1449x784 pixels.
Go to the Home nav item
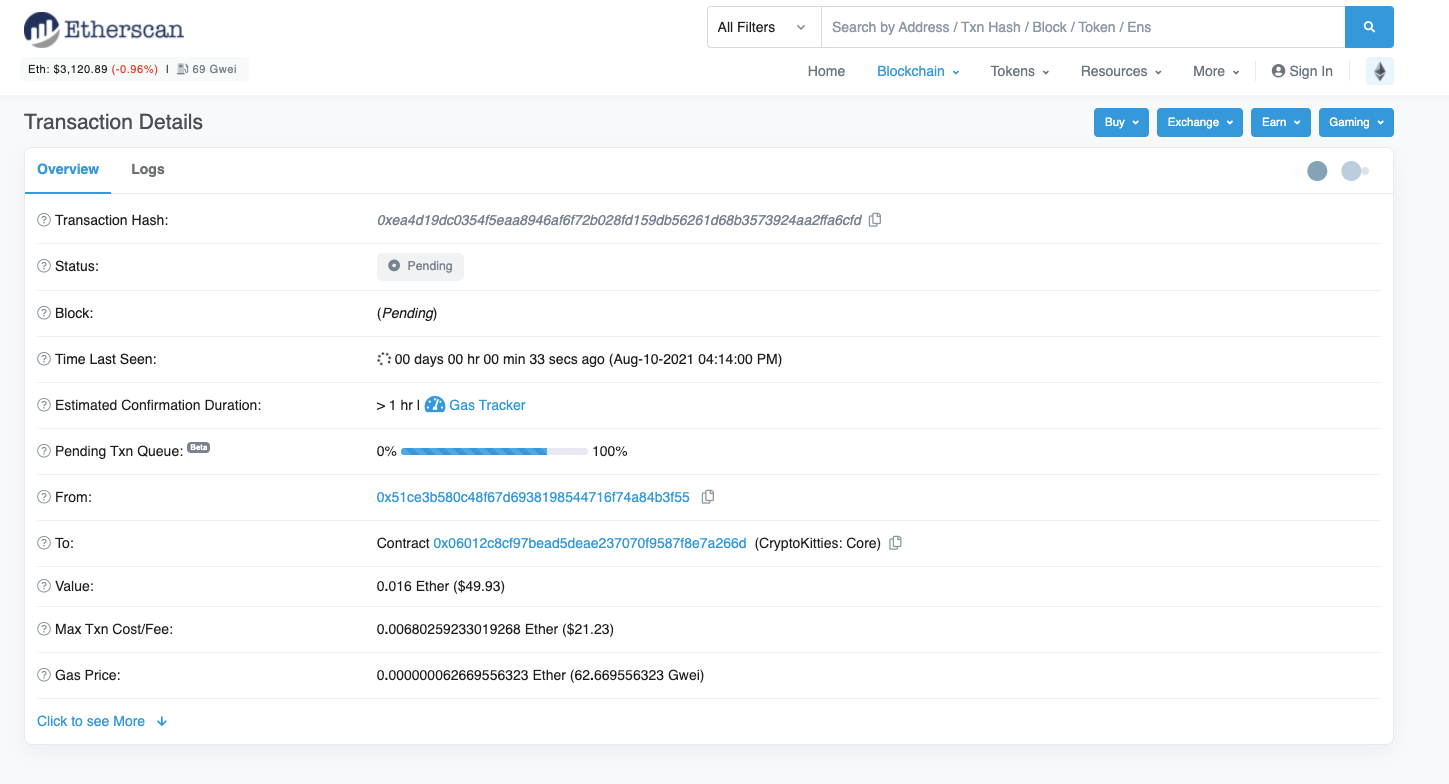[x=826, y=71]
